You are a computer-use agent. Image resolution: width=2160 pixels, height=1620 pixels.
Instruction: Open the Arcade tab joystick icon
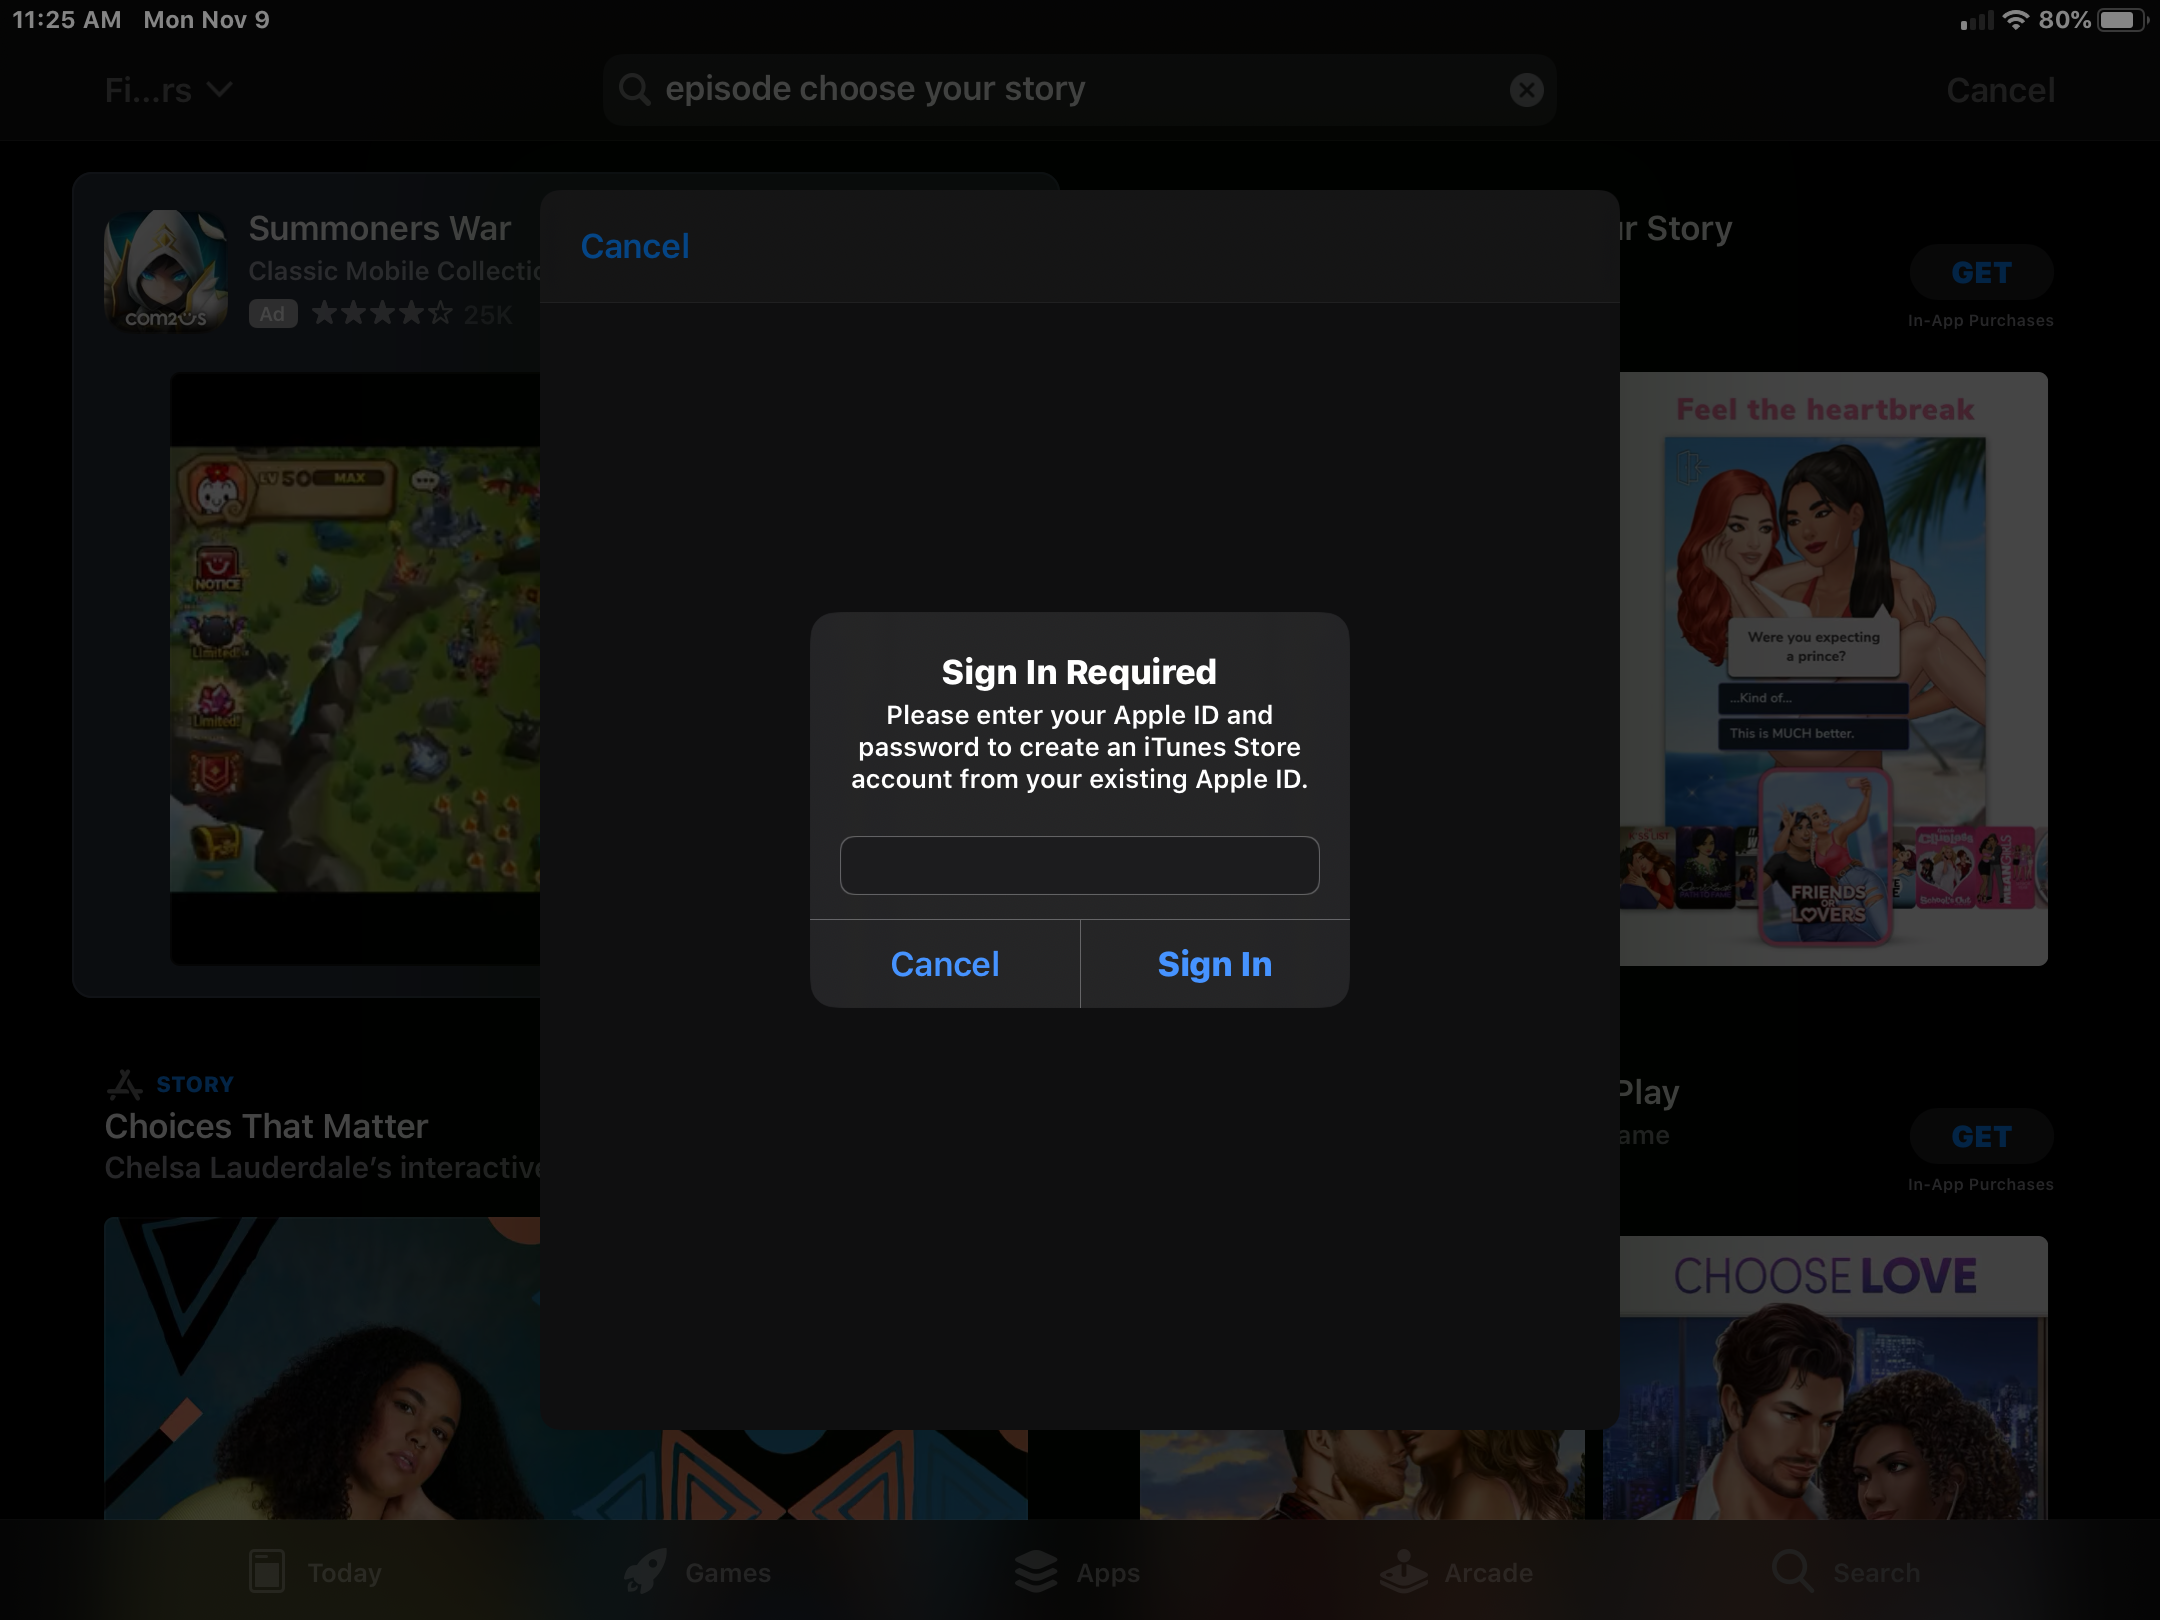1403,1571
